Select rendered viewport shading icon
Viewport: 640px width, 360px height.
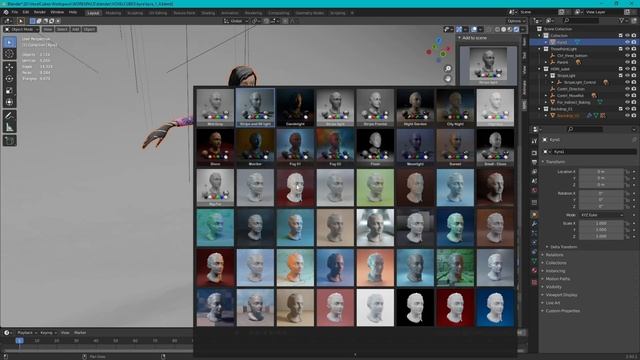tap(516, 29)
